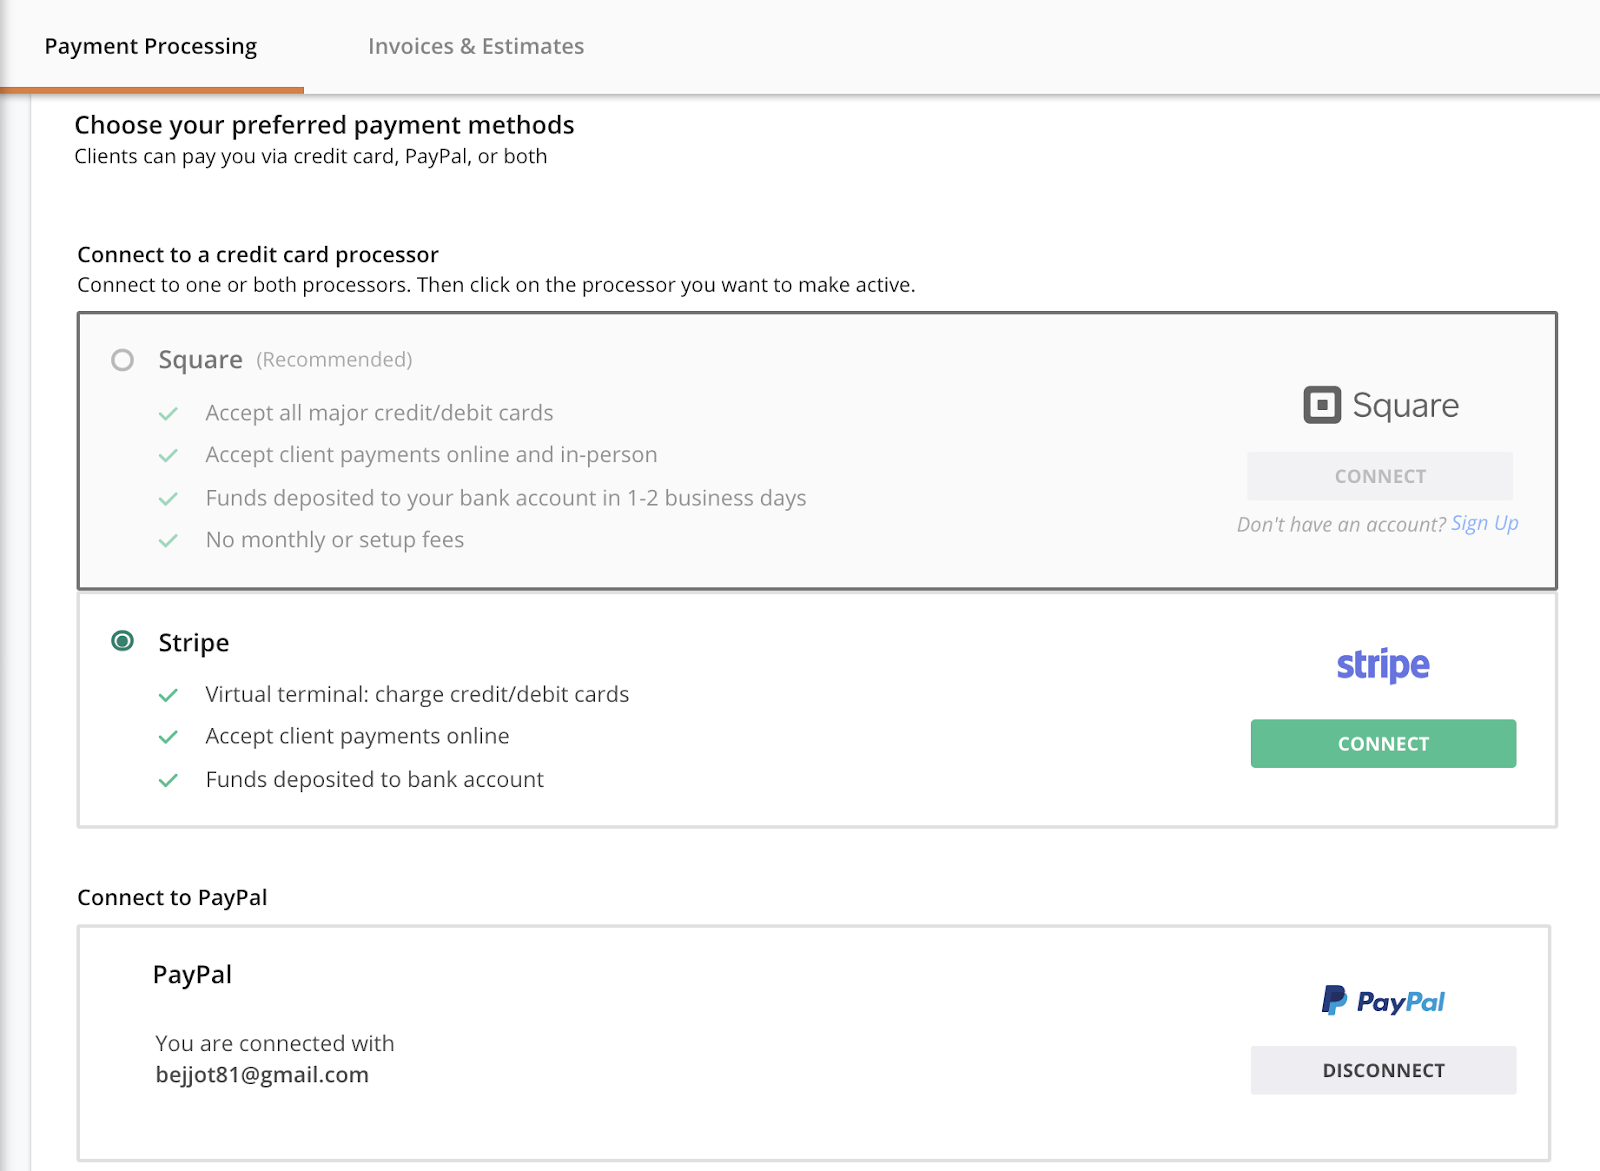Click checkmark beside Funds deposited to bank account
The width and height of the screenshot is (1600, 1171).
tap(168, 780)
